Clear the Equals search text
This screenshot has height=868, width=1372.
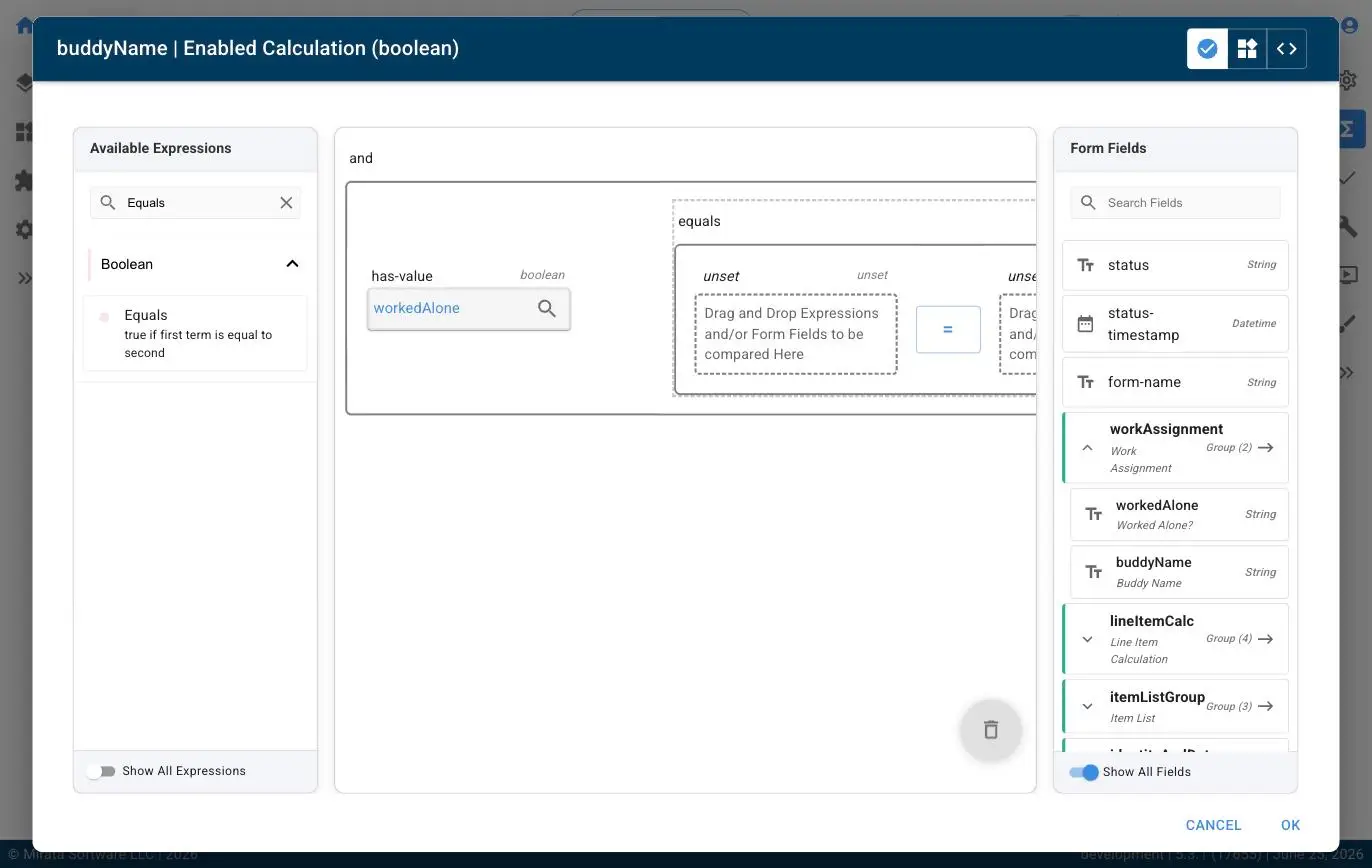[x=286, y=202]
